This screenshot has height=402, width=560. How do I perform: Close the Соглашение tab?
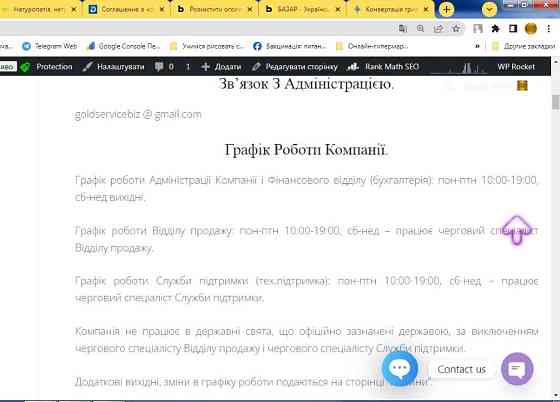point(162,10)
